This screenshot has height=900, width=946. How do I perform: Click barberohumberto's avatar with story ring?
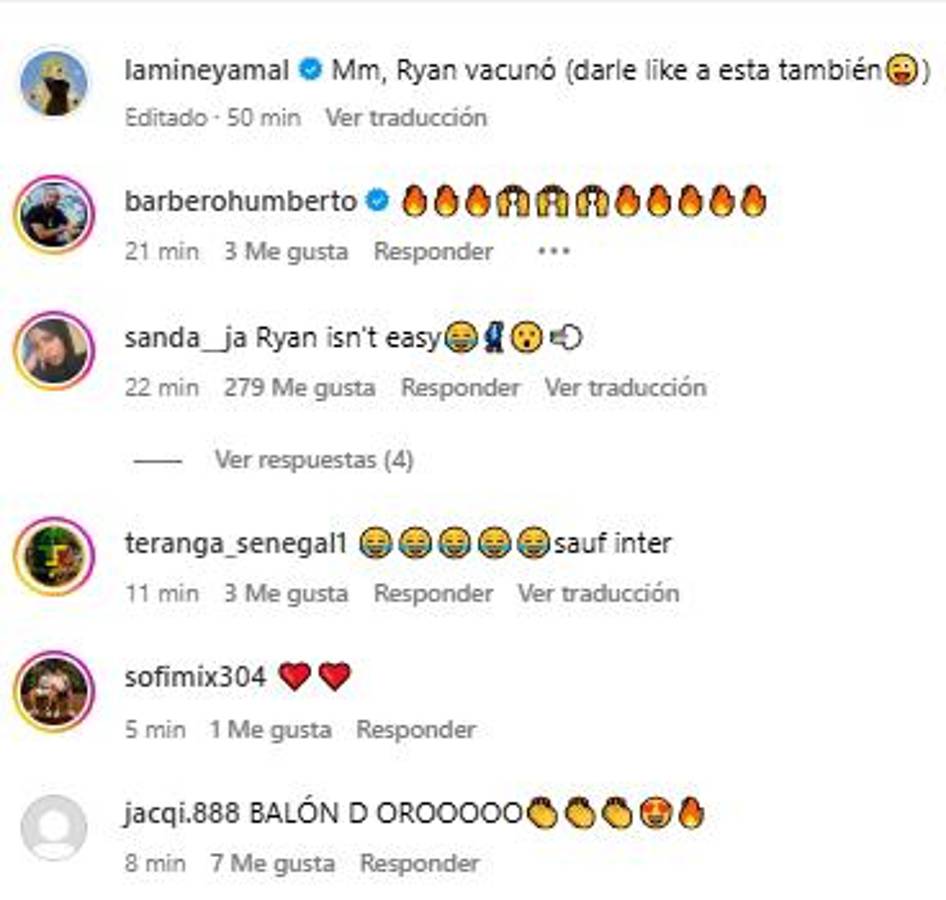(54, 215)
